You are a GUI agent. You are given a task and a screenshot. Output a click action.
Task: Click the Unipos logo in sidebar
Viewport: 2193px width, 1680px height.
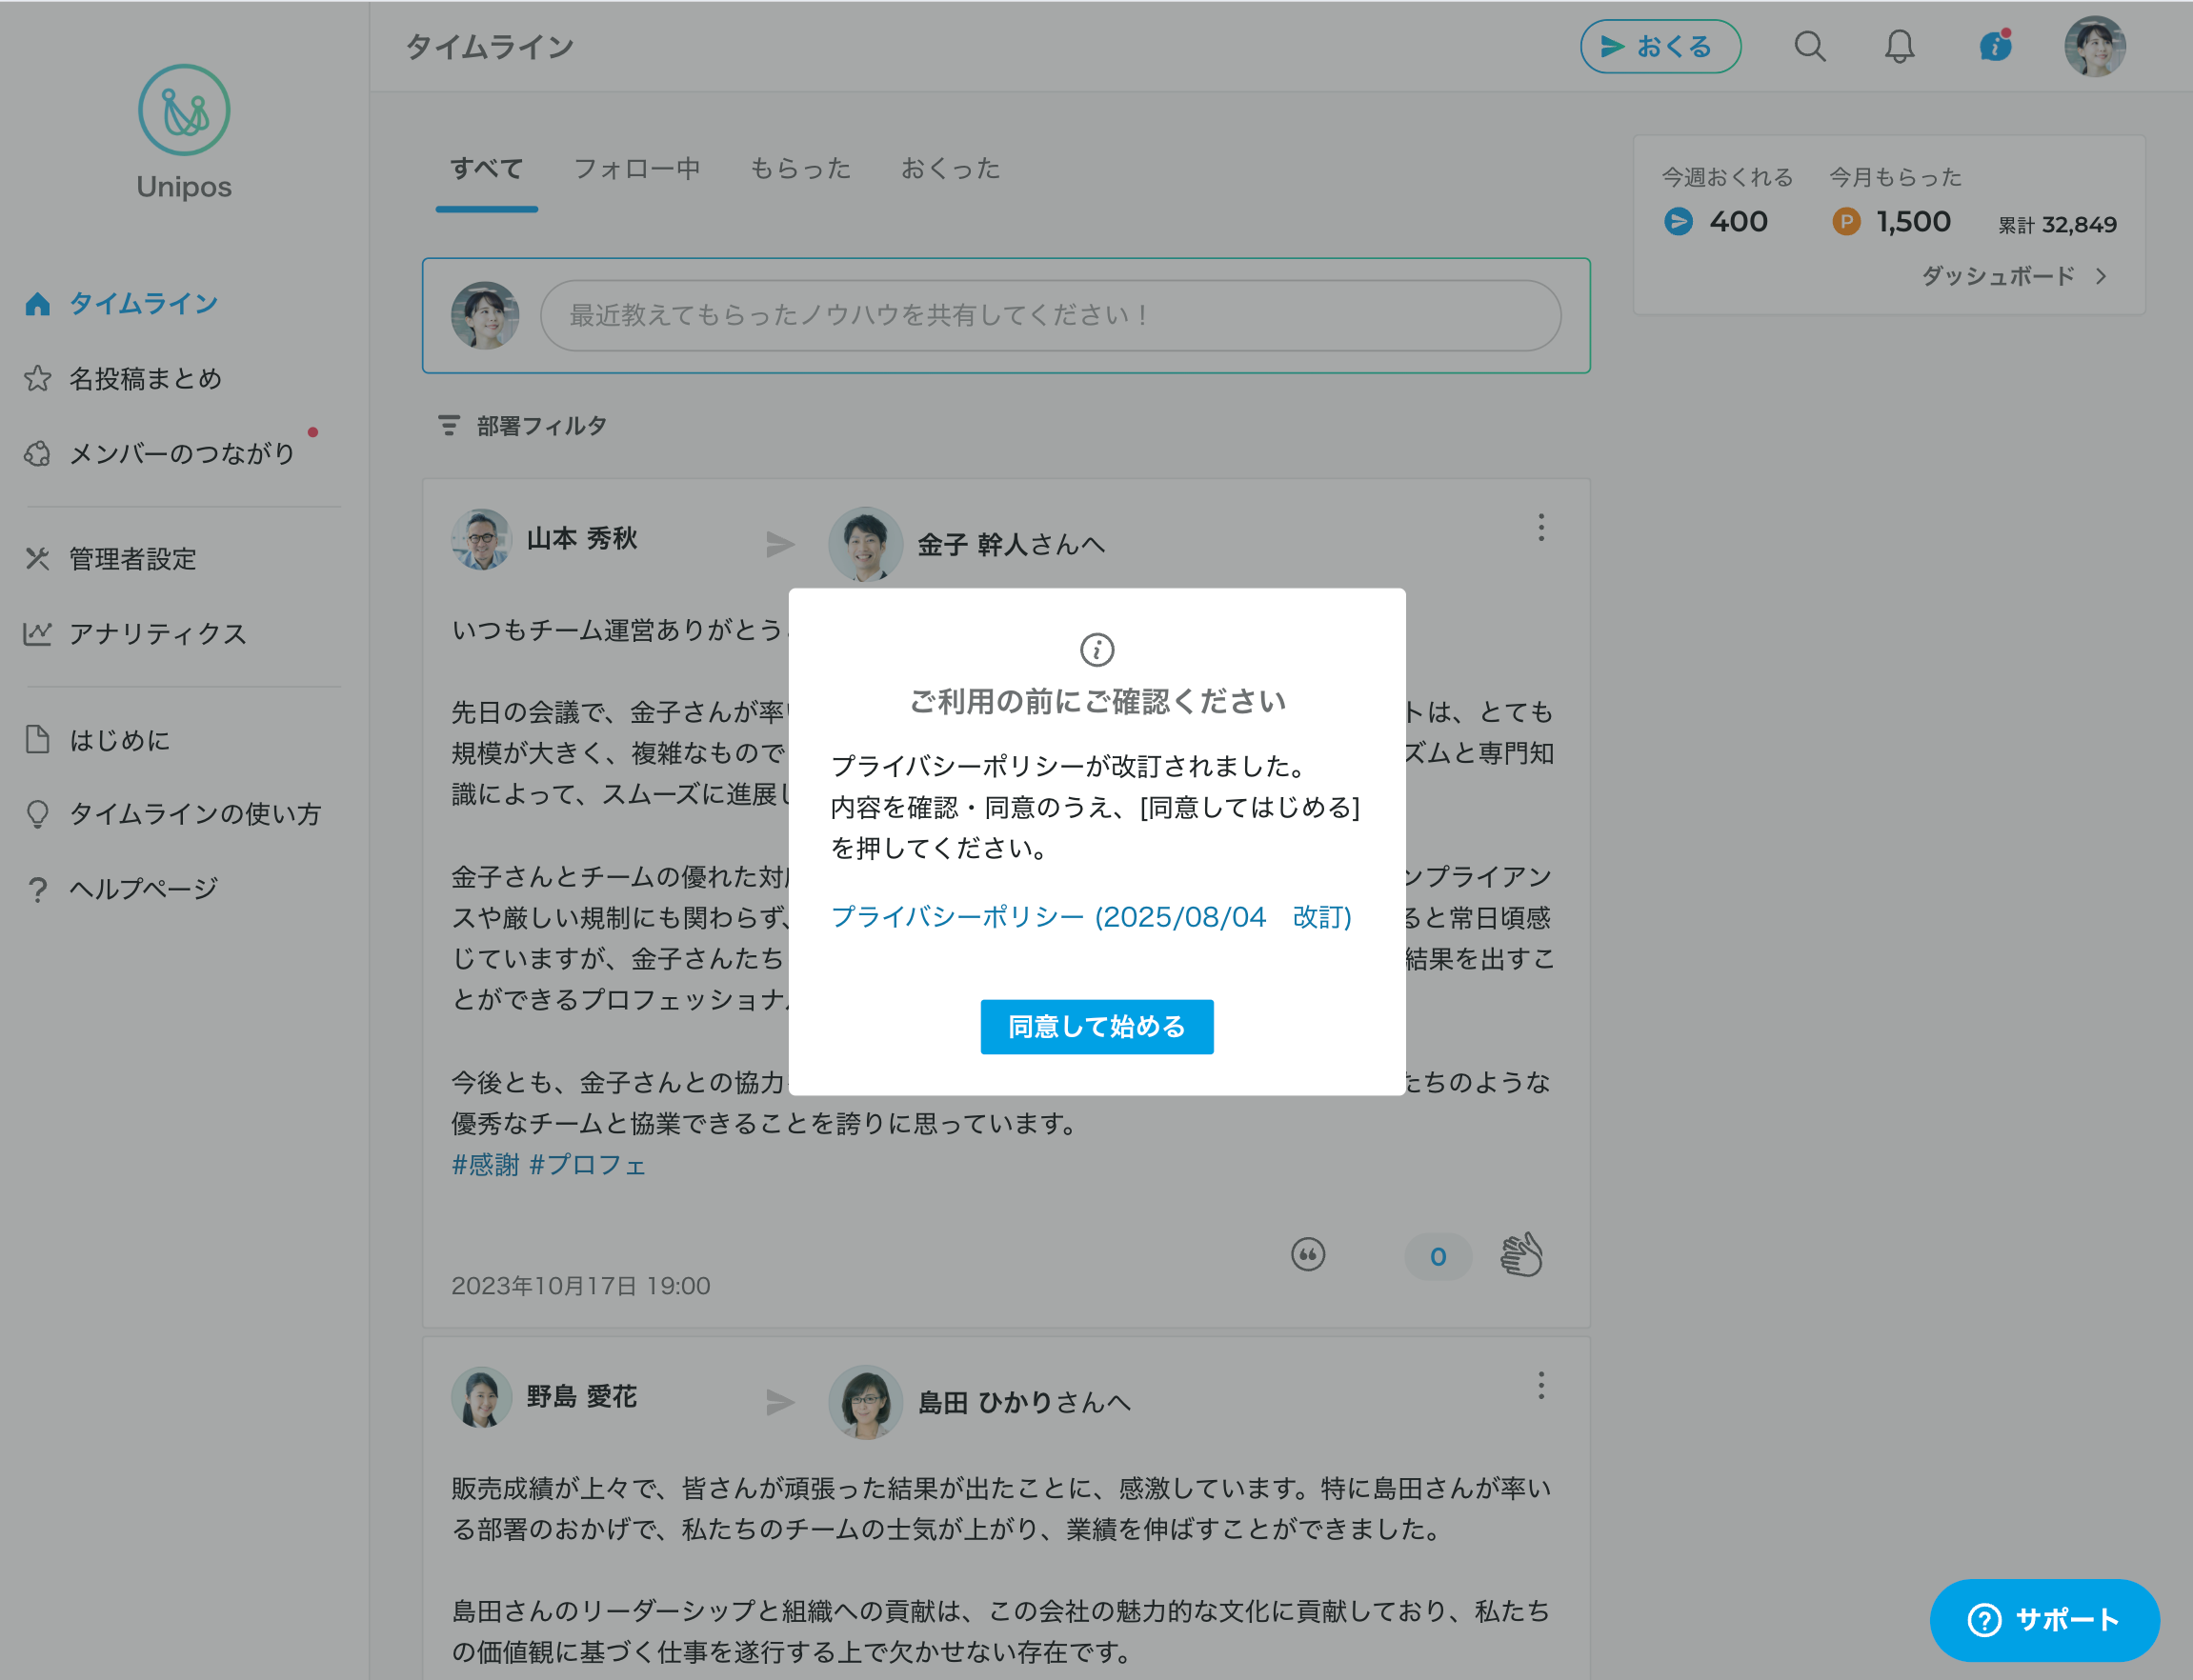[x=184, y=132]
